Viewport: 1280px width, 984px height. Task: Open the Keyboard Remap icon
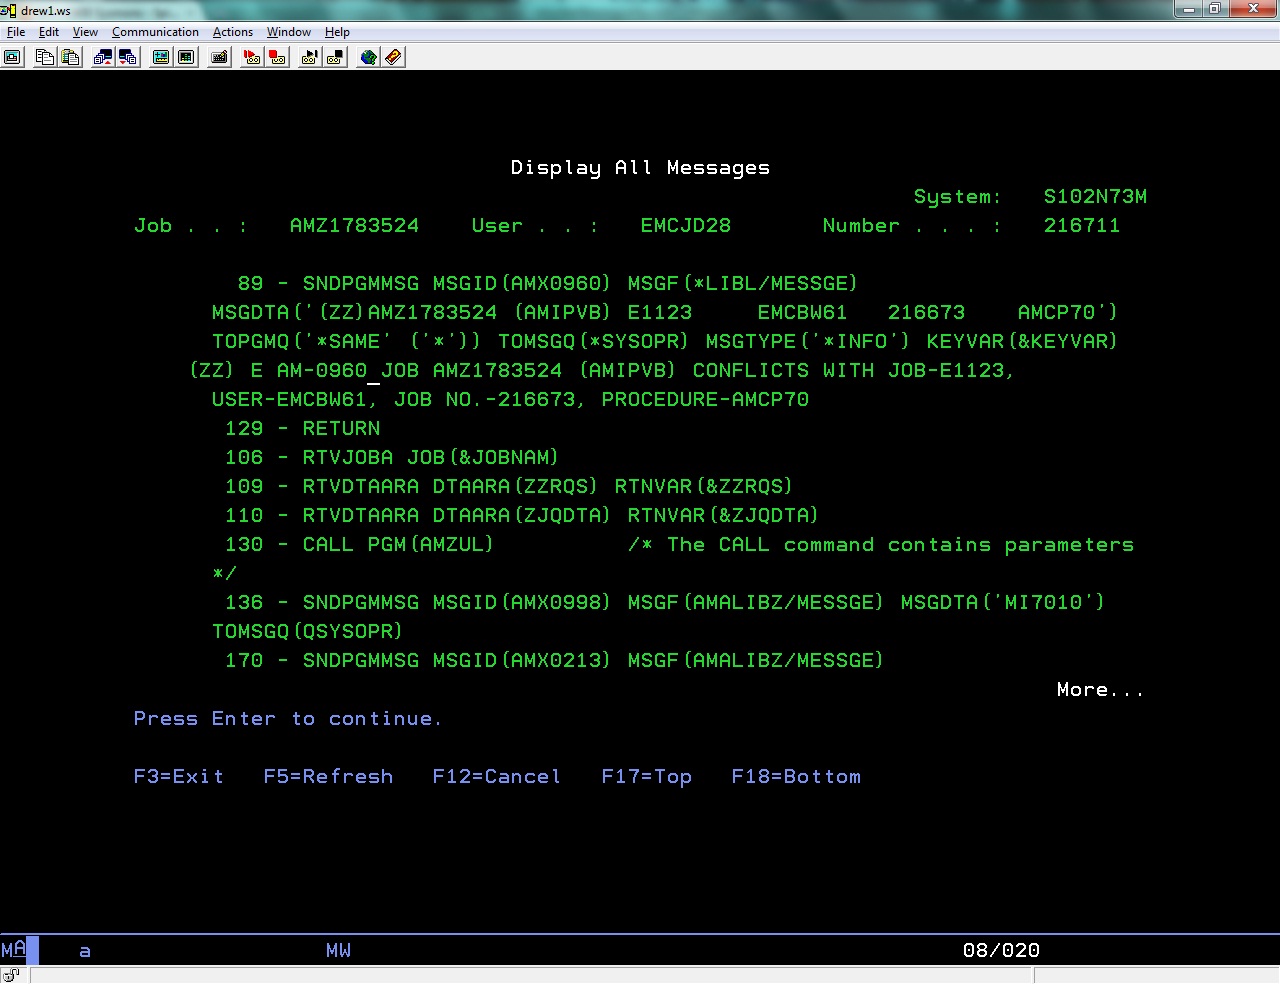tap(218, 57)
